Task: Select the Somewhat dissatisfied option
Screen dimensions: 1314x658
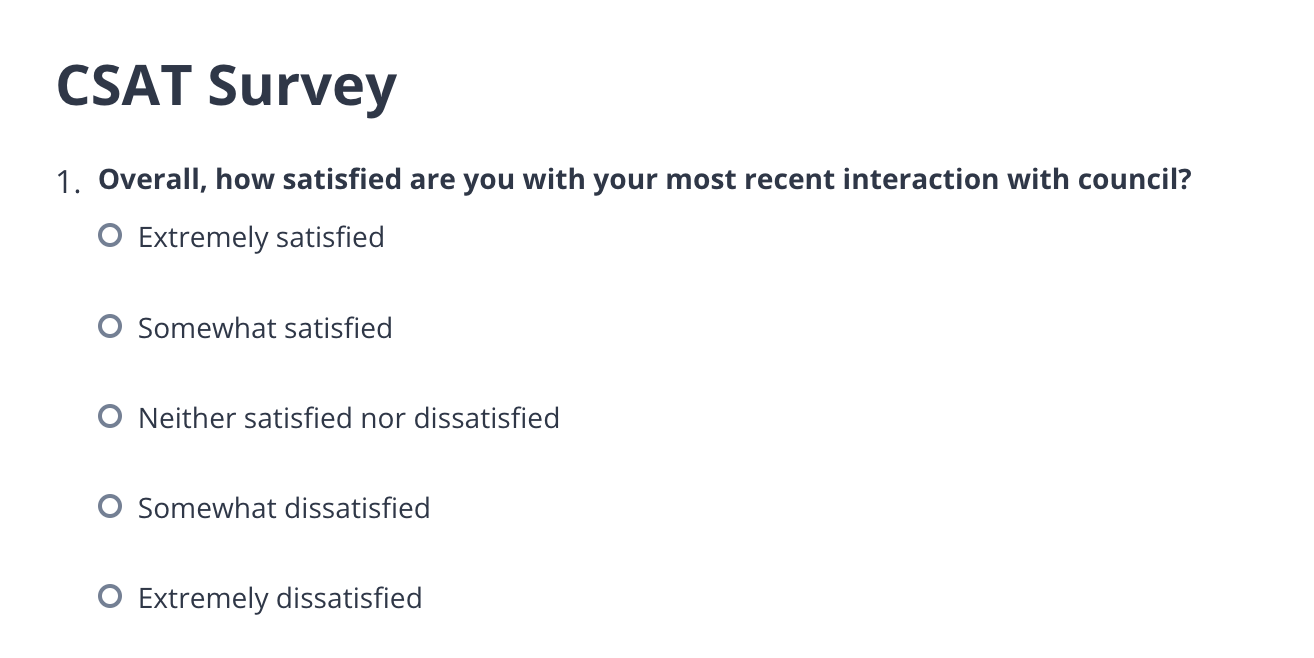Action: [109, 506]
